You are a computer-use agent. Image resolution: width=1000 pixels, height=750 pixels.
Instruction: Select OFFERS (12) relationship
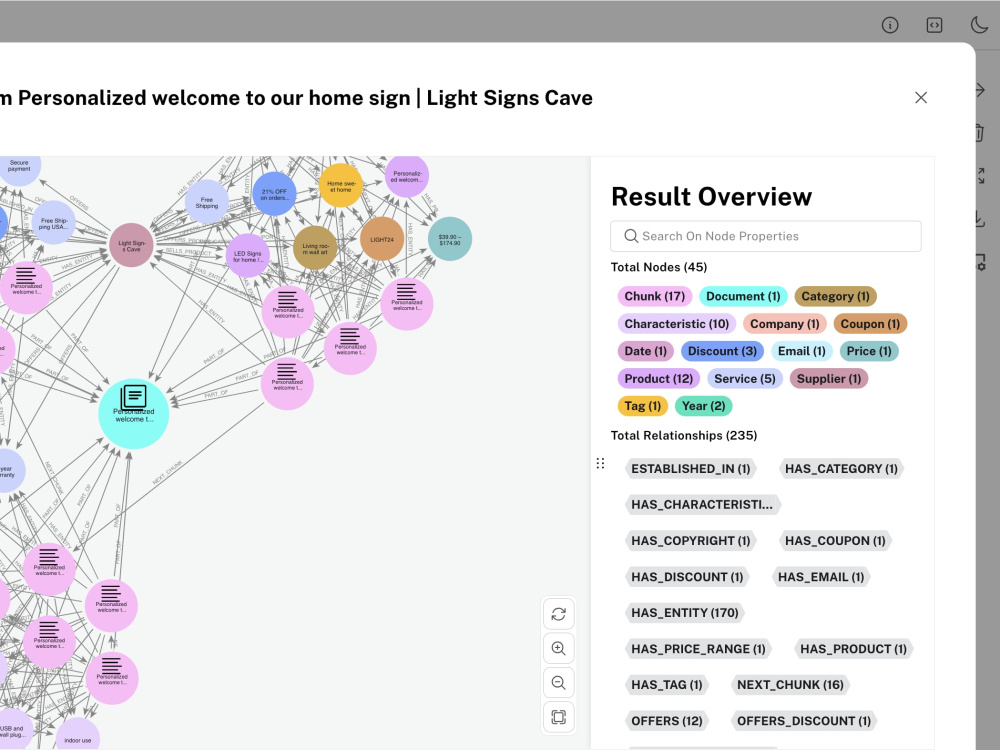[666, 721]
